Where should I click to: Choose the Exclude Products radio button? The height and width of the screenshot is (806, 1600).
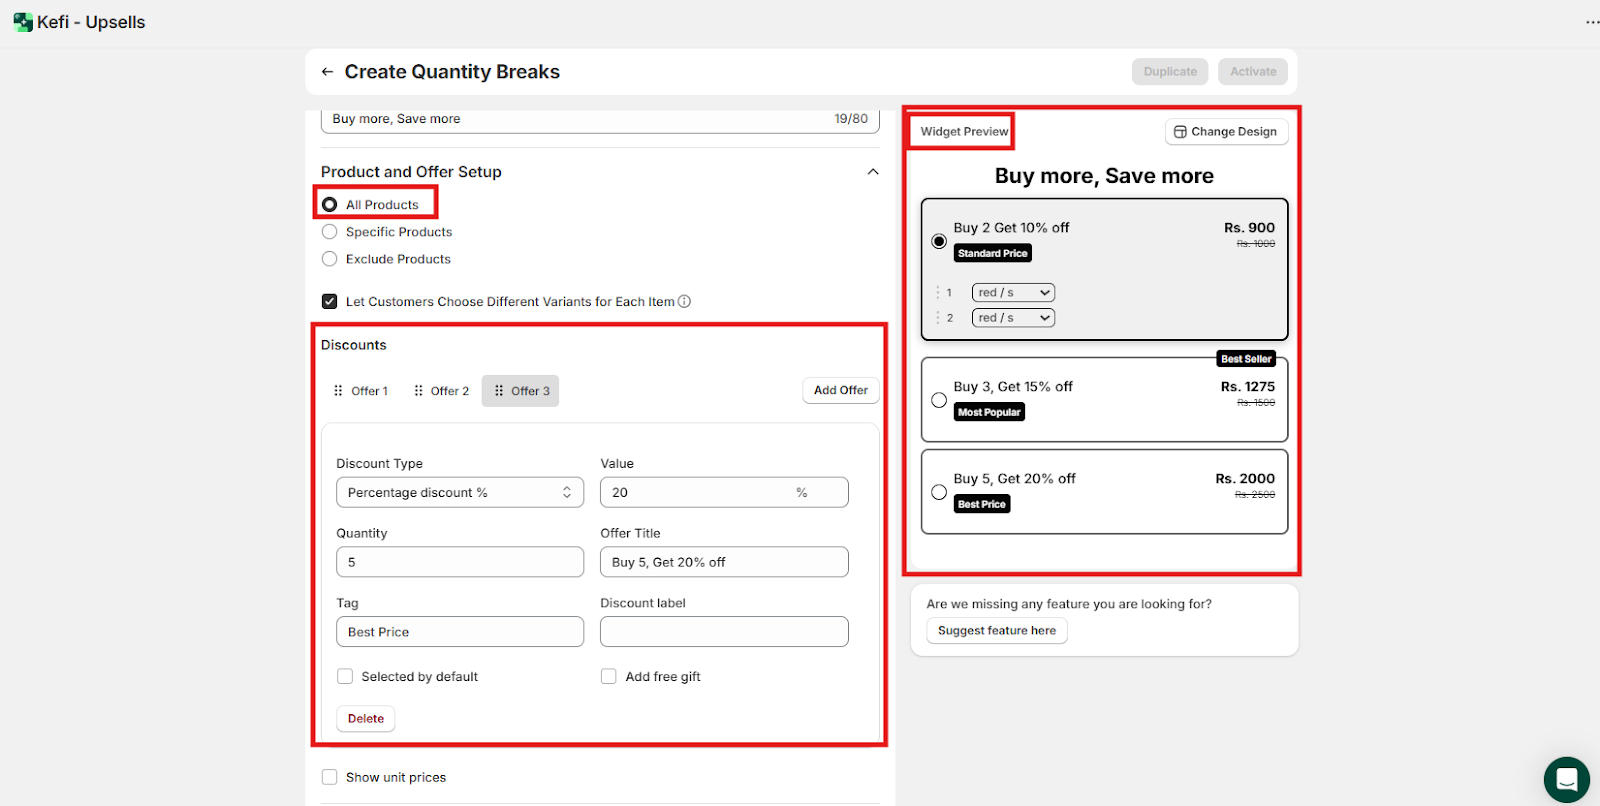click(x=330, y=259)
